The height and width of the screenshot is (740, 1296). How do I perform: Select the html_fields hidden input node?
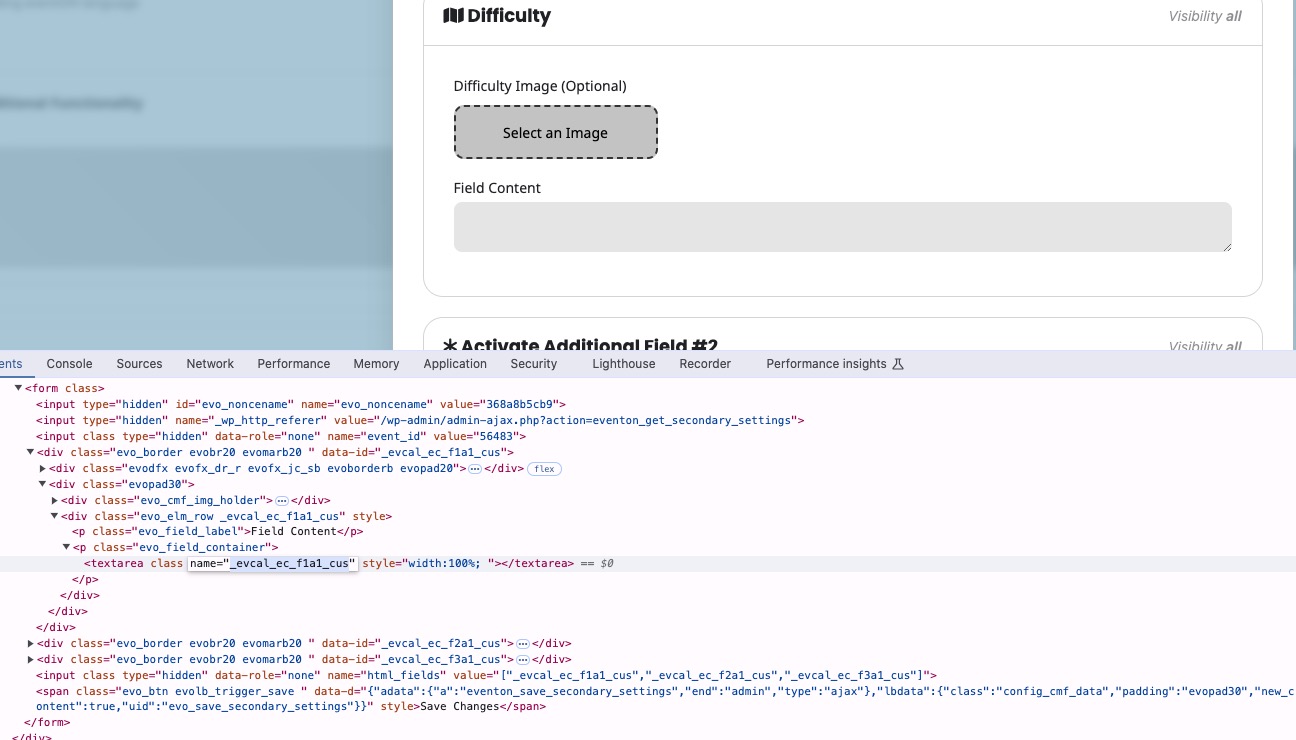click(486, 676)
